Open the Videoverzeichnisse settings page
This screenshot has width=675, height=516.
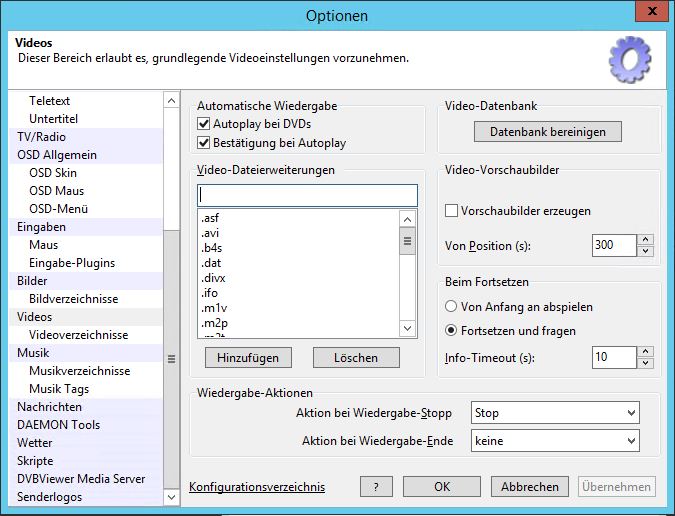pyautogui.click(x=78, y=335)
